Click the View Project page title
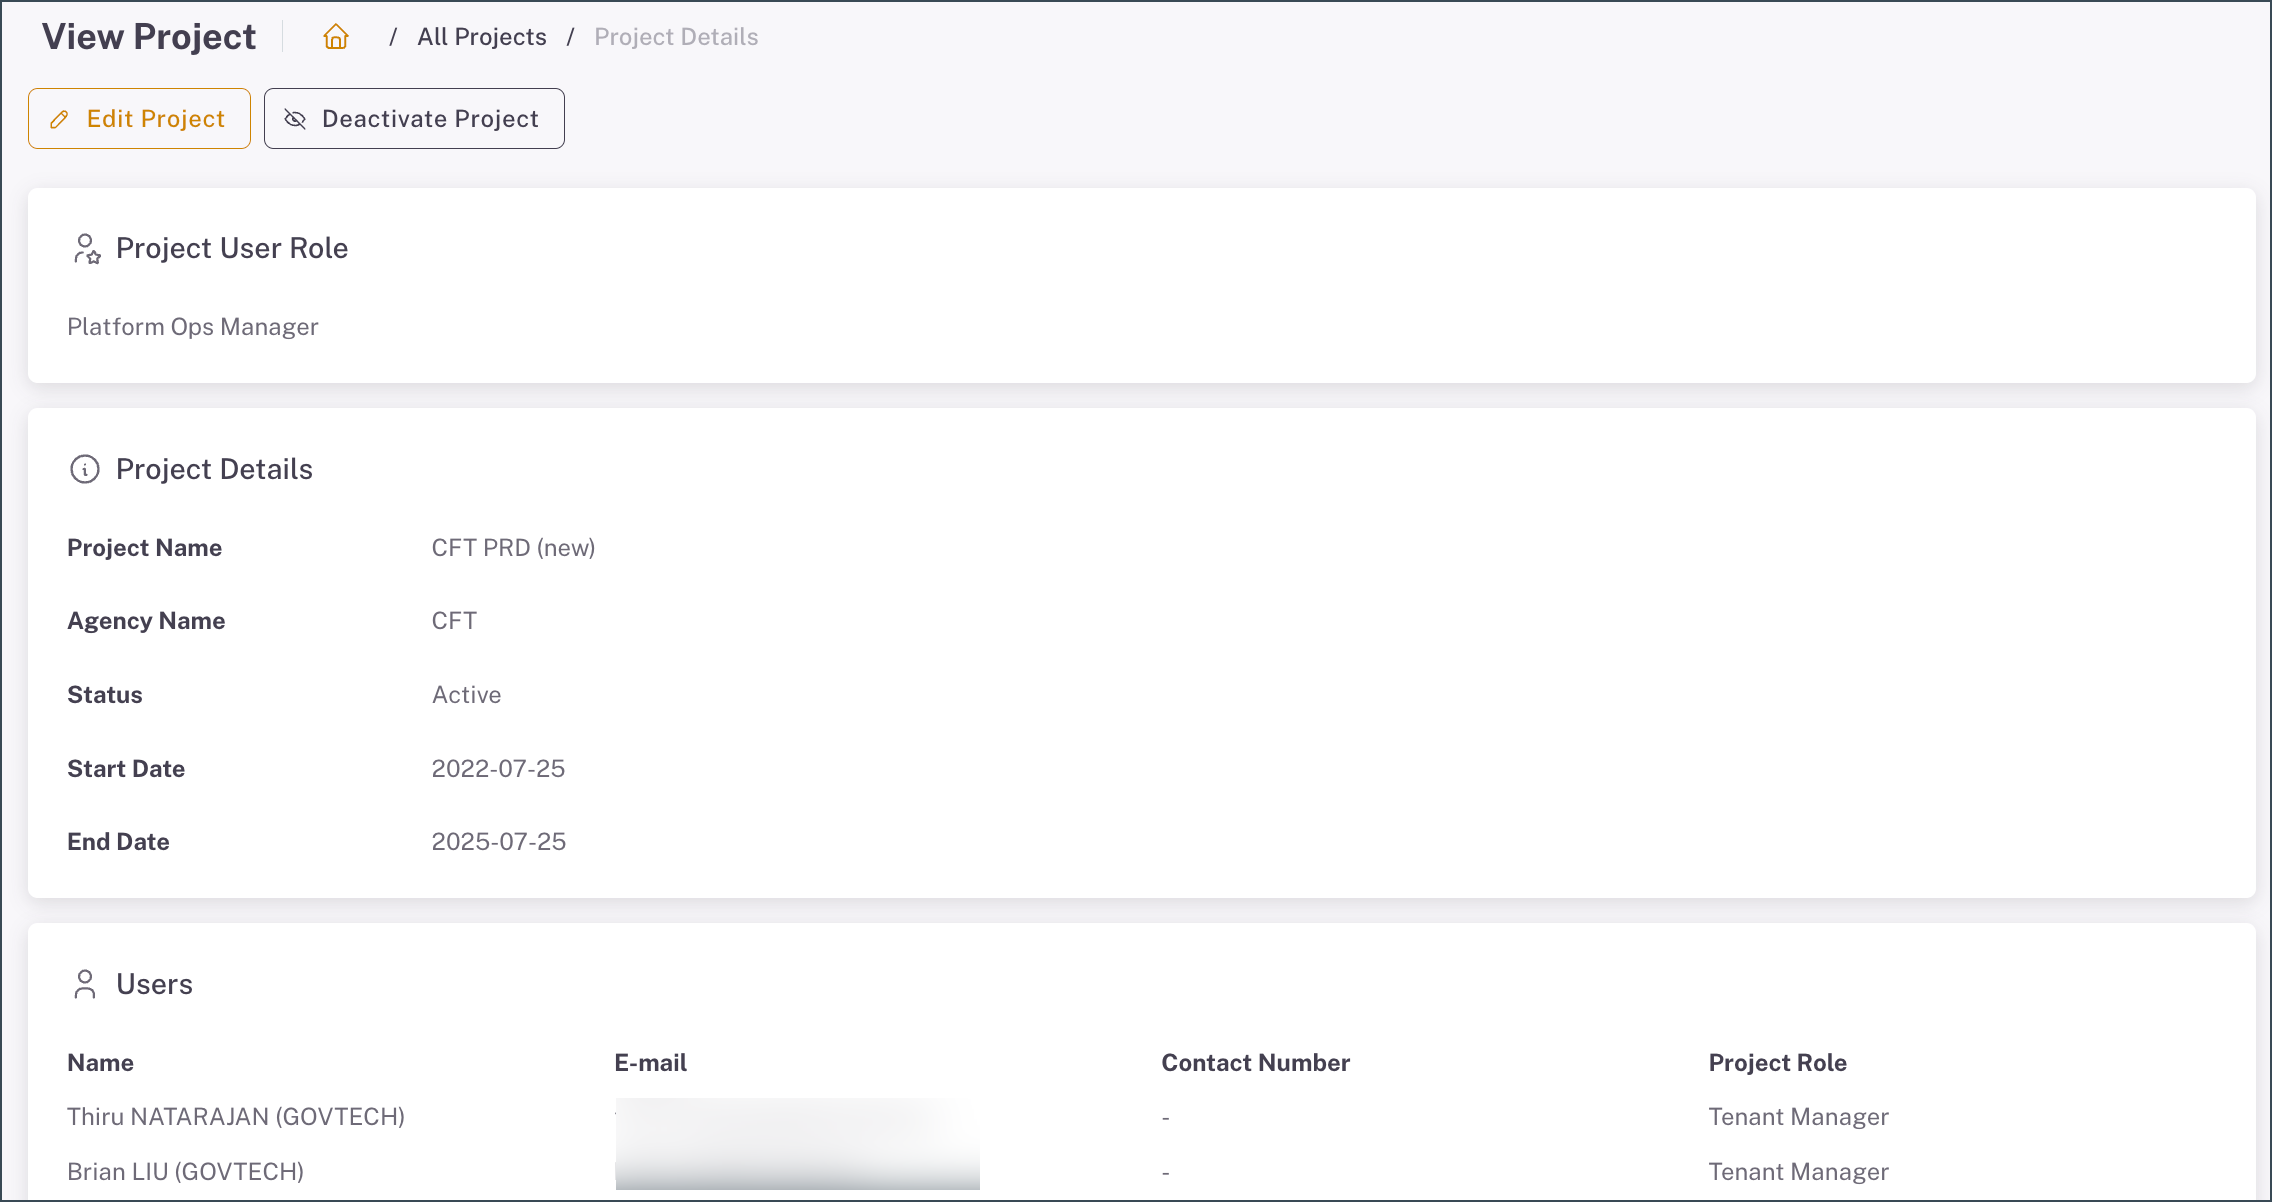Image resolution: width=2272 pixels, height=1202 pixels. 149,37
